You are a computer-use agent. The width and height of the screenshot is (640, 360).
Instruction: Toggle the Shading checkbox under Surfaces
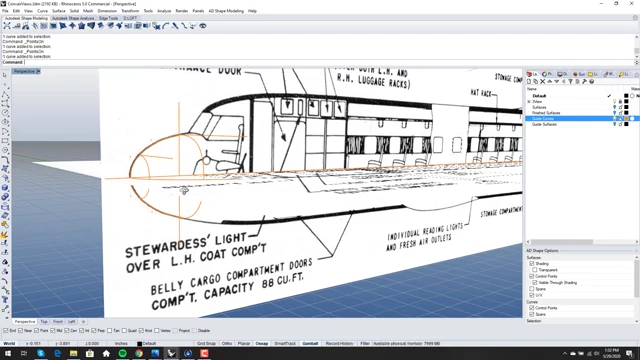click(x=532, y=264)
